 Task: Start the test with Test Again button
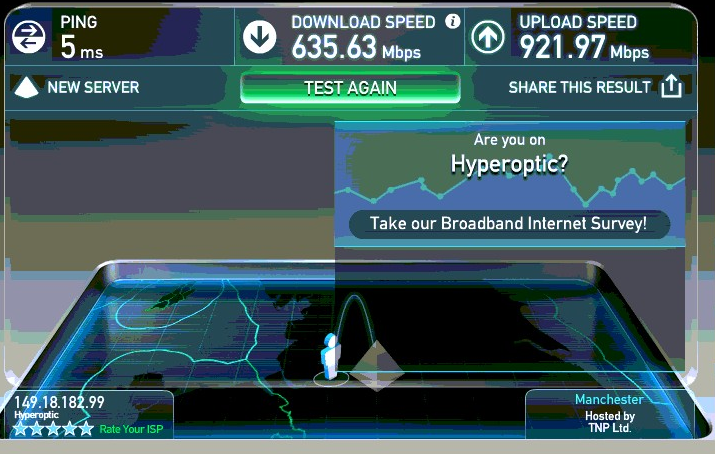350,88
